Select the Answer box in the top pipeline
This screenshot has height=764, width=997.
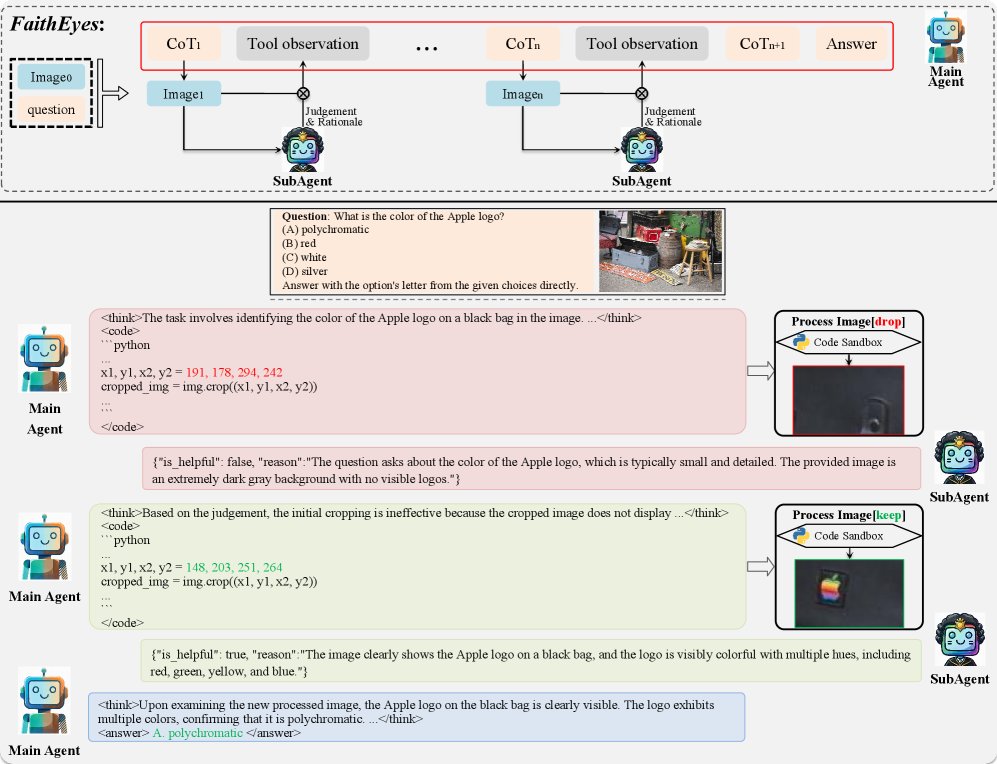pos(851,44)
